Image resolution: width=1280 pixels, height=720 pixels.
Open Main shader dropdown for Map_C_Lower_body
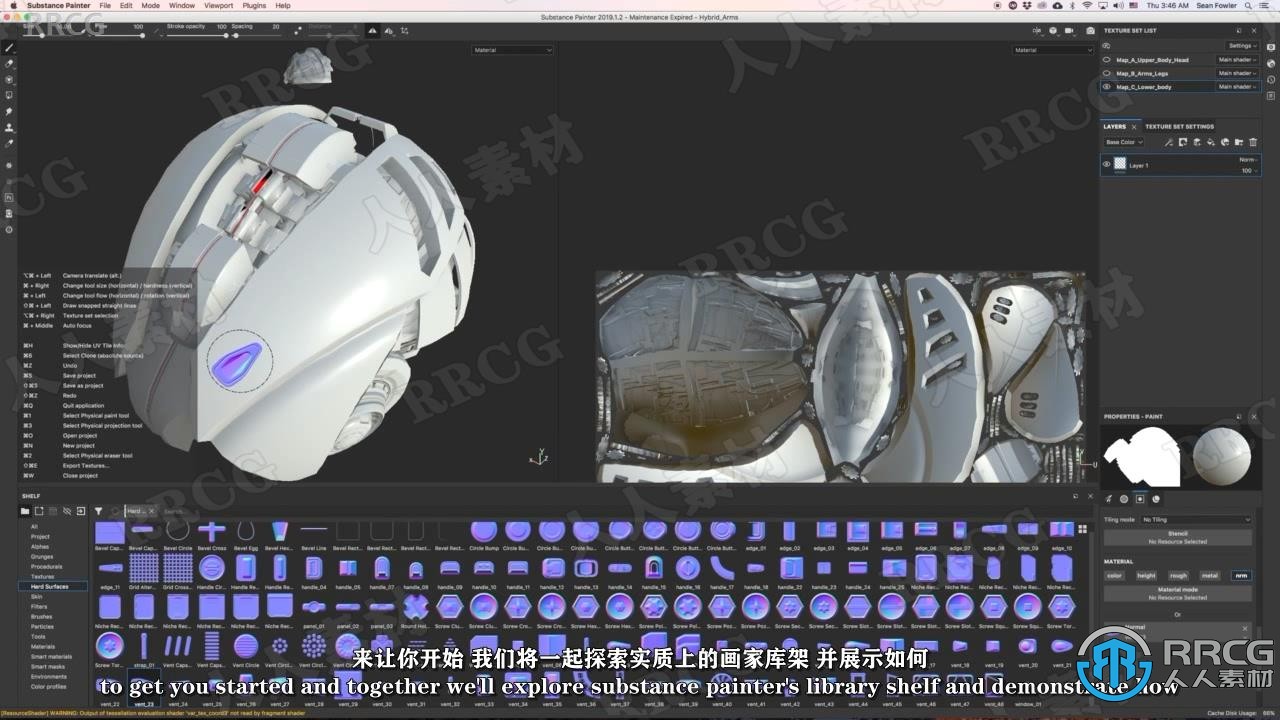tap(1237, 87)
